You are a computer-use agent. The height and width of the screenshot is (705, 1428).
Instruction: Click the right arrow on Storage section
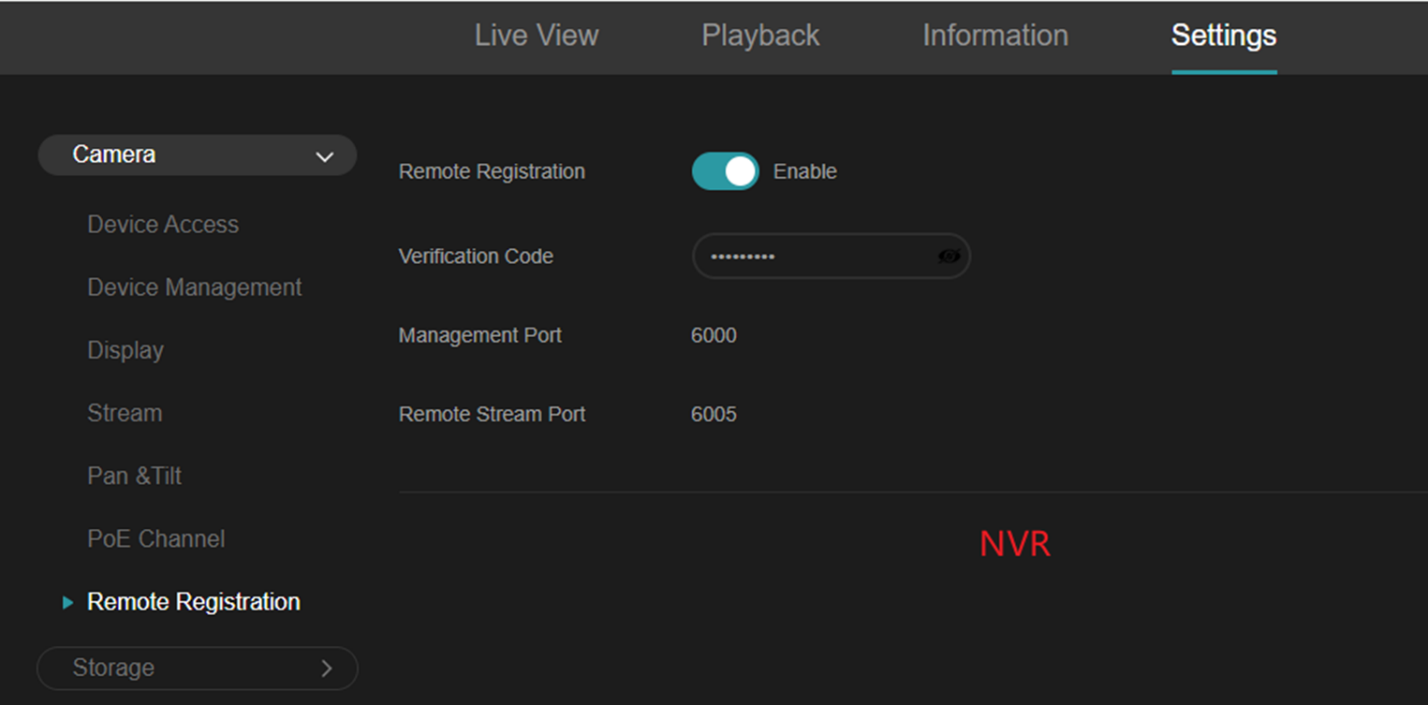click(x=326, y=668)
